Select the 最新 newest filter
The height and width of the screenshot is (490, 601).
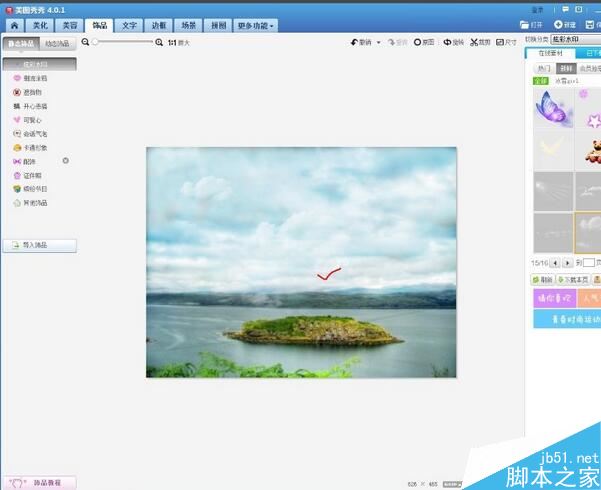[x=566, y=69]
